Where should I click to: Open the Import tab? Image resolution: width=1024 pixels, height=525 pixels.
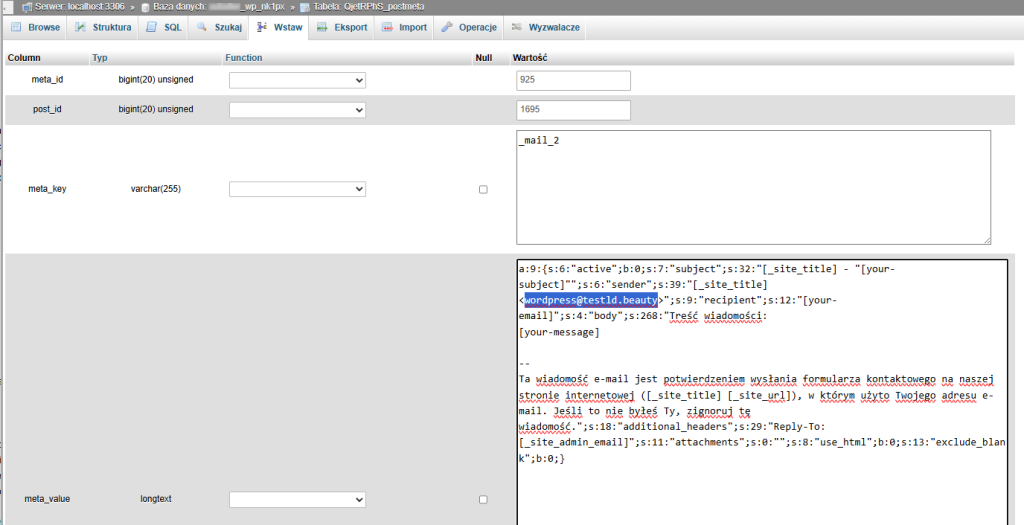404,27
